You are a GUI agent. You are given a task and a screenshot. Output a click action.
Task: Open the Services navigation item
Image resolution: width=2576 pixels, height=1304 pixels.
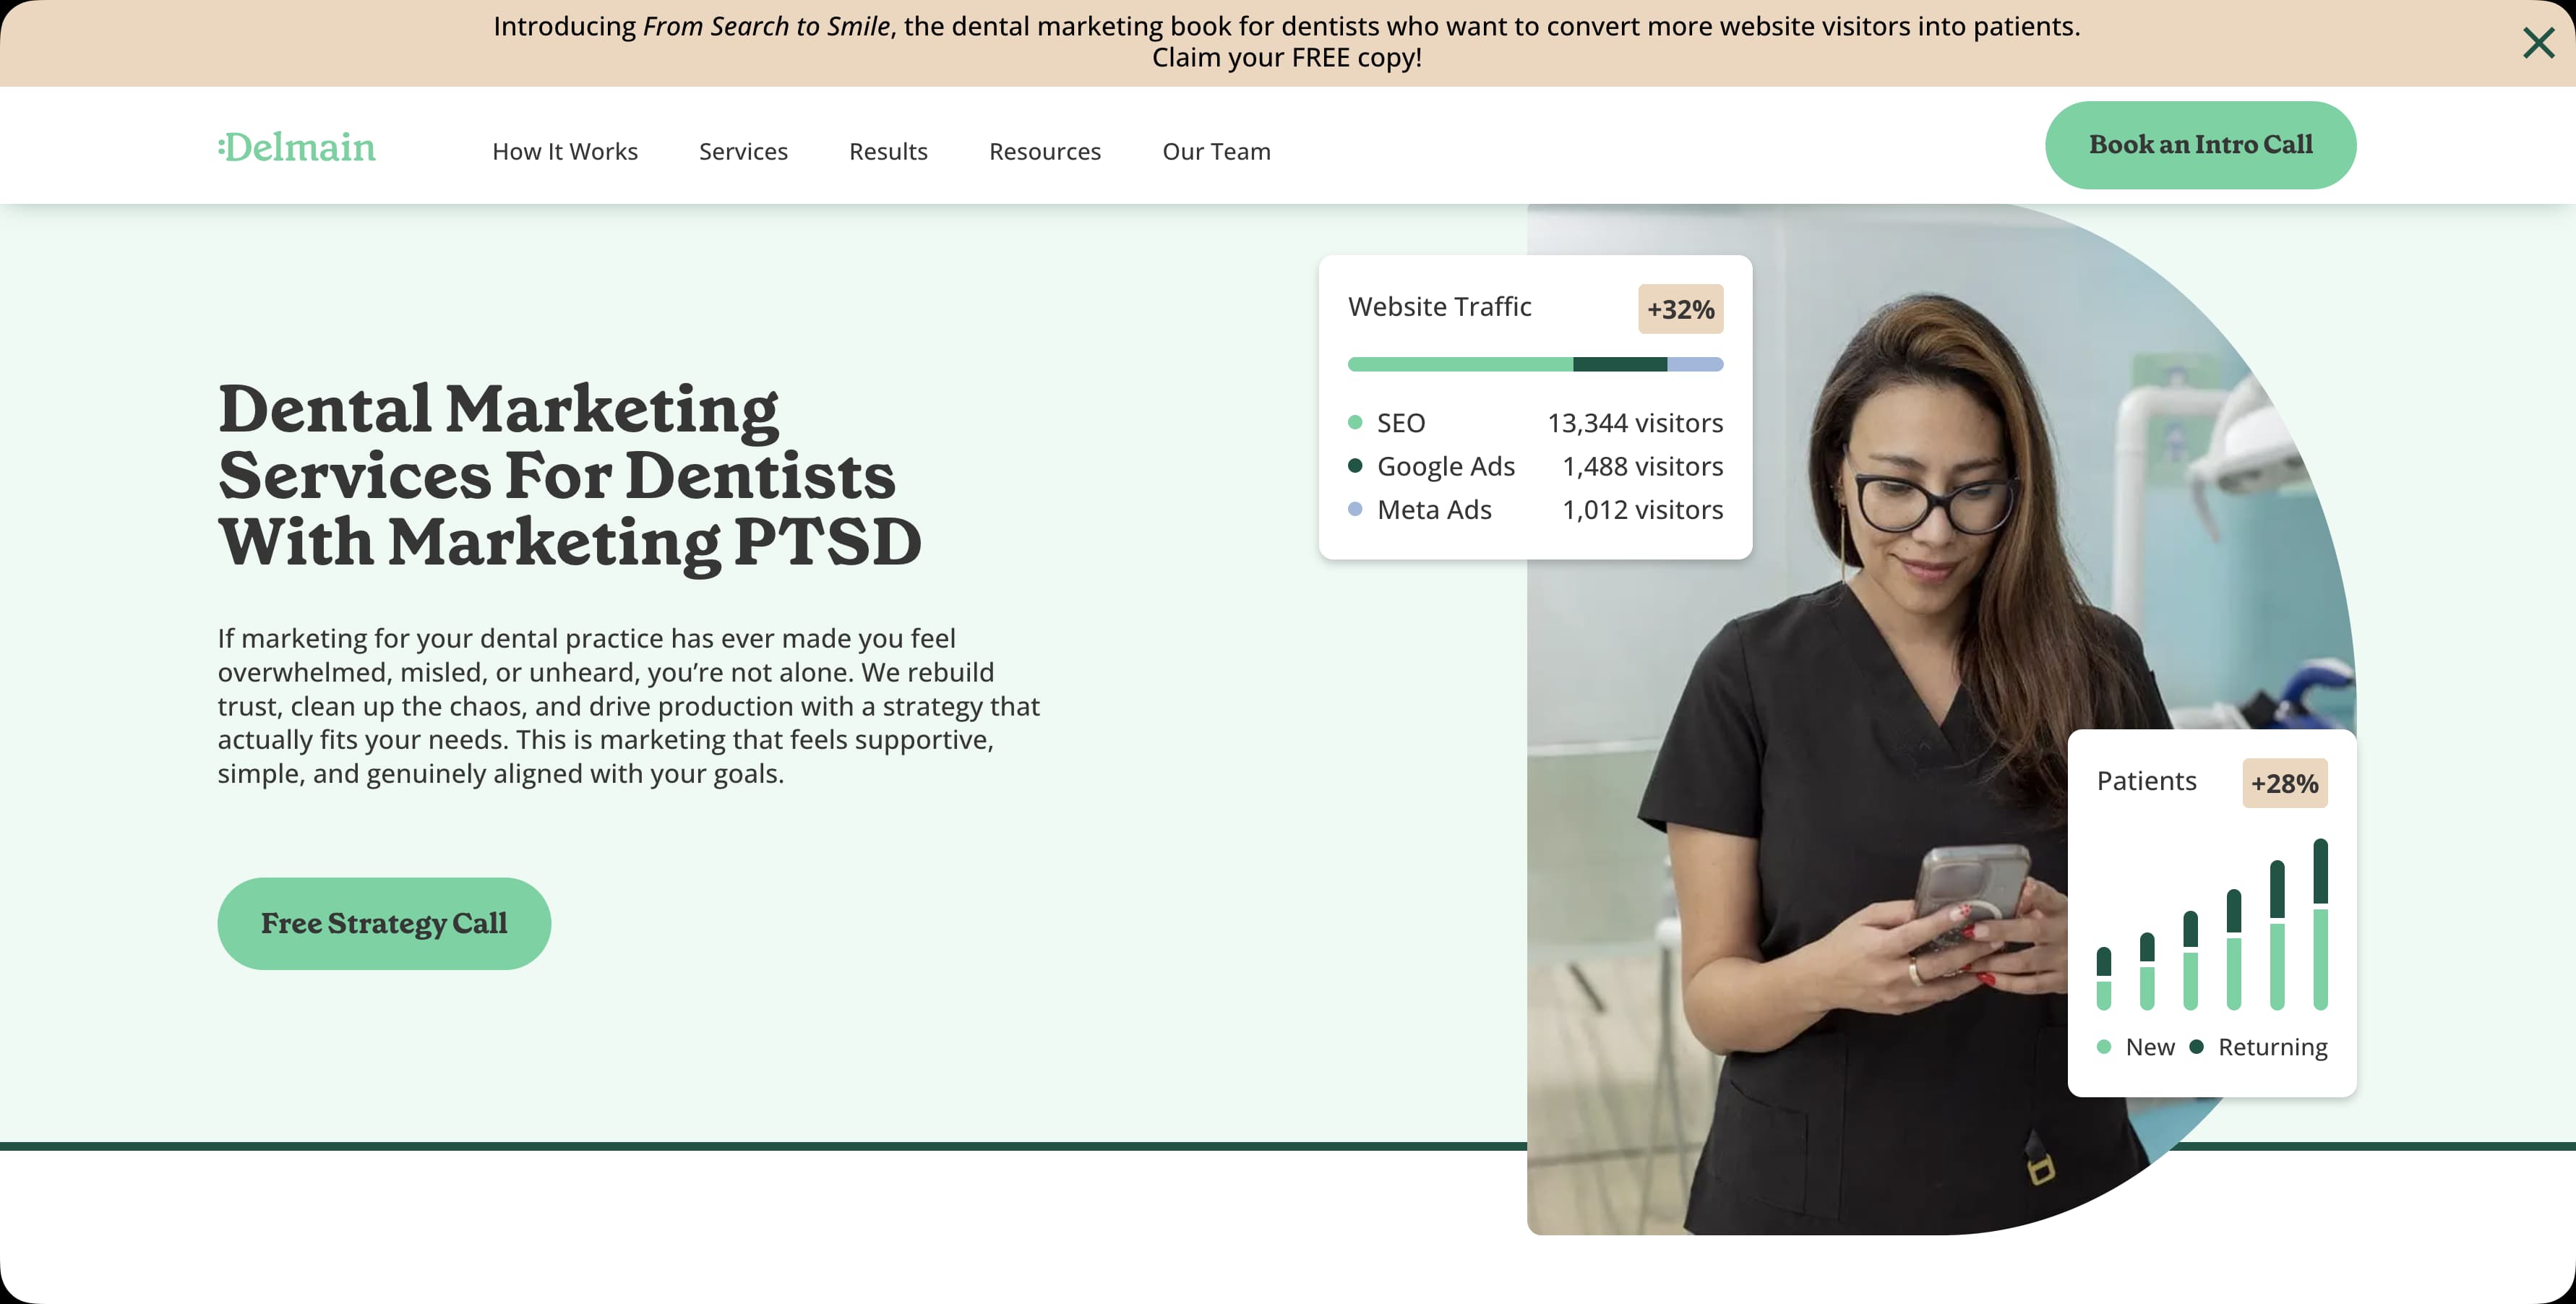coord(743,151)
